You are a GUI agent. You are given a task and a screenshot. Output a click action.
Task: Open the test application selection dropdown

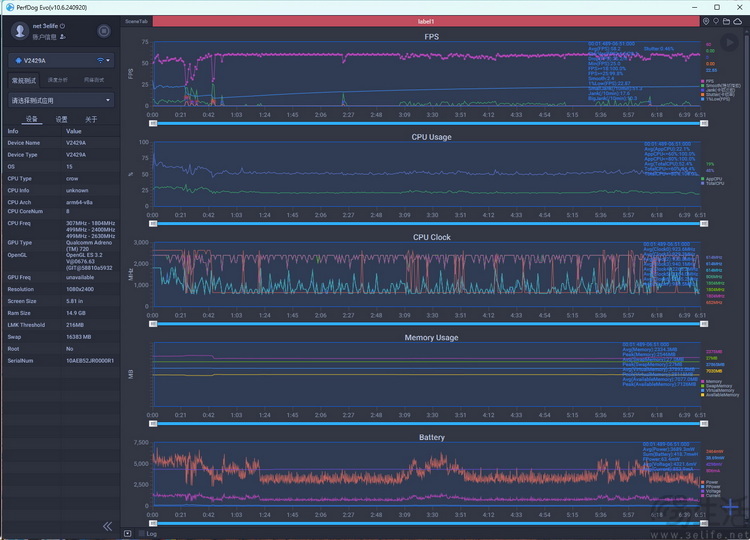click(61, 100)
